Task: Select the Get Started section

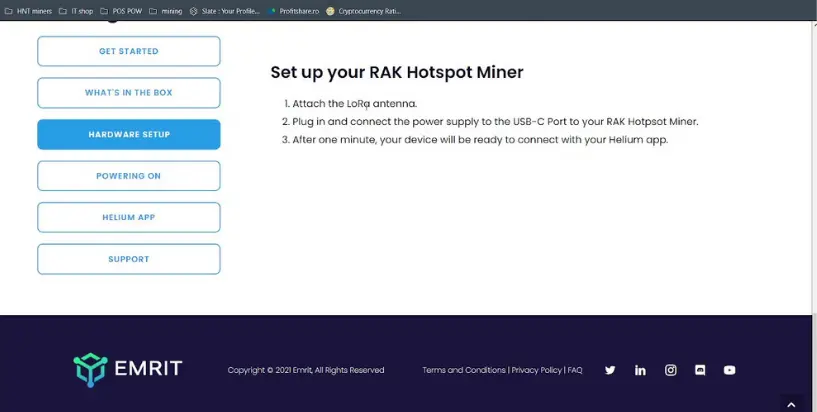Action: tap(129, 51)
